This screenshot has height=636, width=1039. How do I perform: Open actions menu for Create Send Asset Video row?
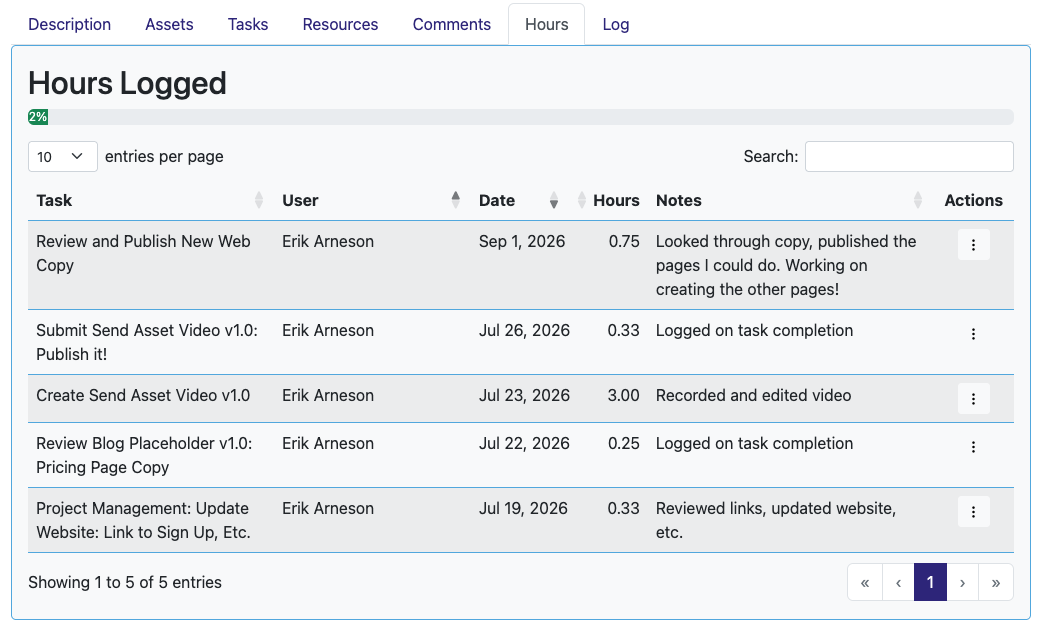click(973, 398)
